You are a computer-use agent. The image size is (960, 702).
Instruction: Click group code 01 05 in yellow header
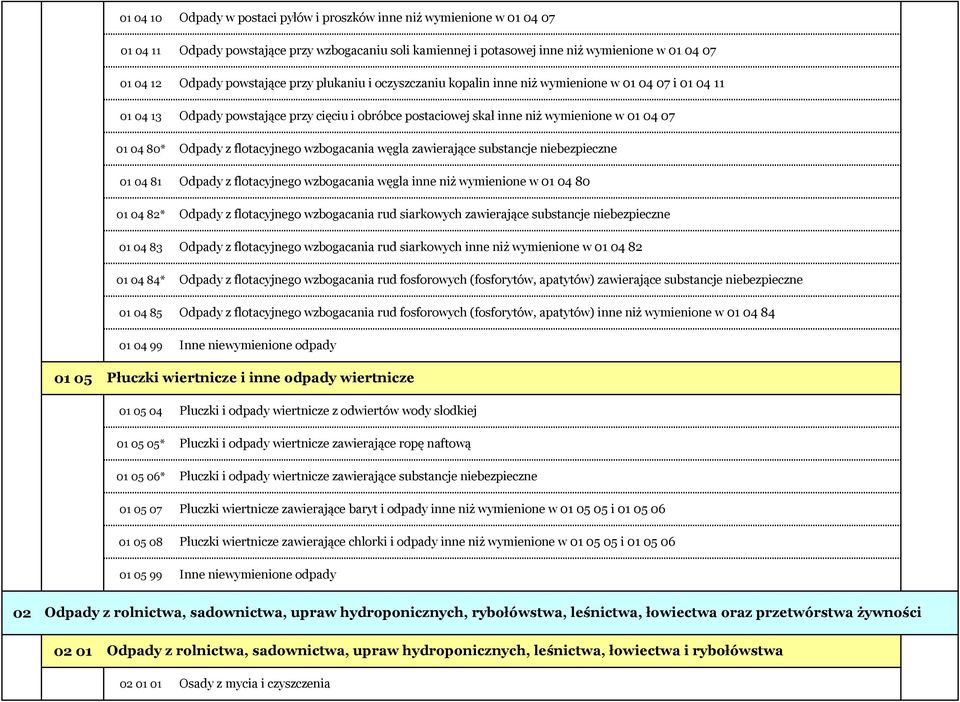click(73, 379)
